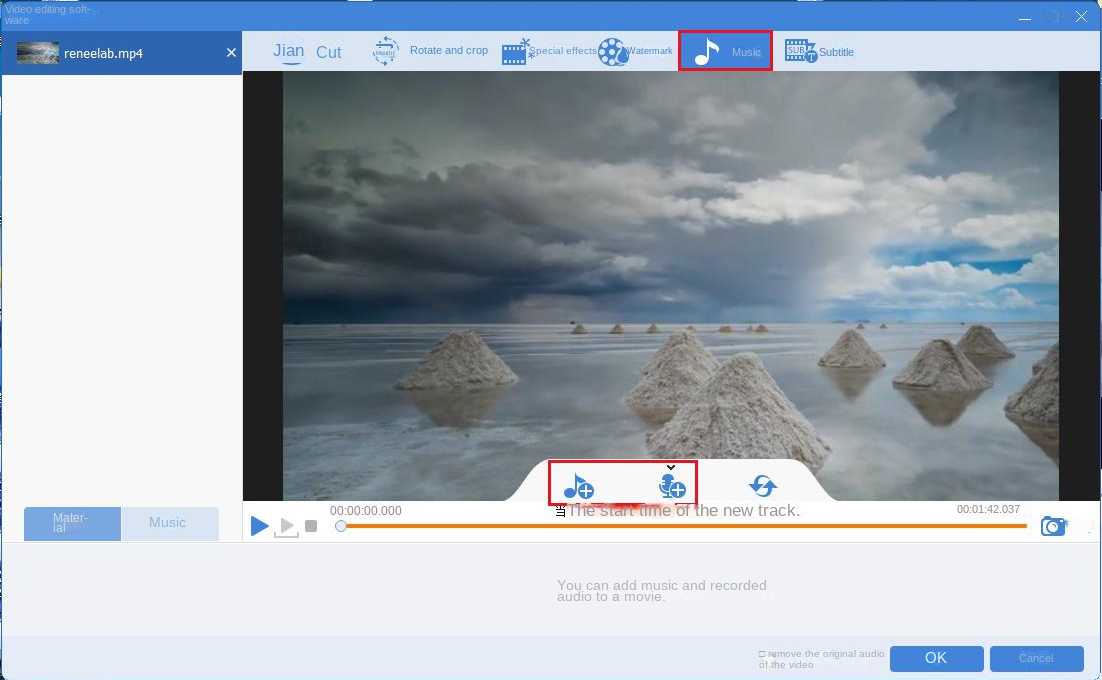The height and width of the screenshot is (680, 1102).
Task: Play the video with the play button
Action: 259,526
